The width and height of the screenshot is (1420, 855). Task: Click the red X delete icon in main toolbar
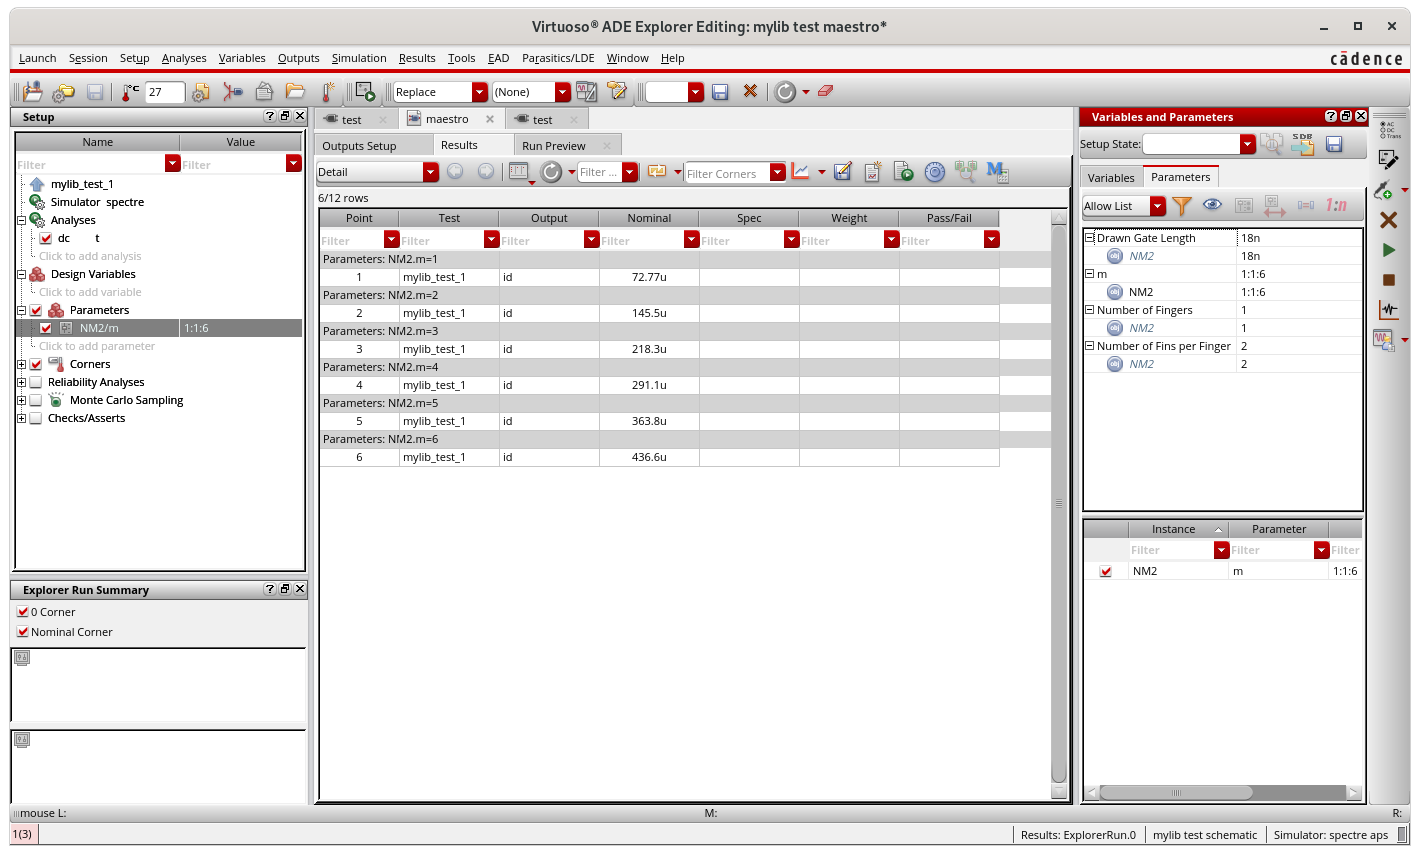(x=750, y=91)
